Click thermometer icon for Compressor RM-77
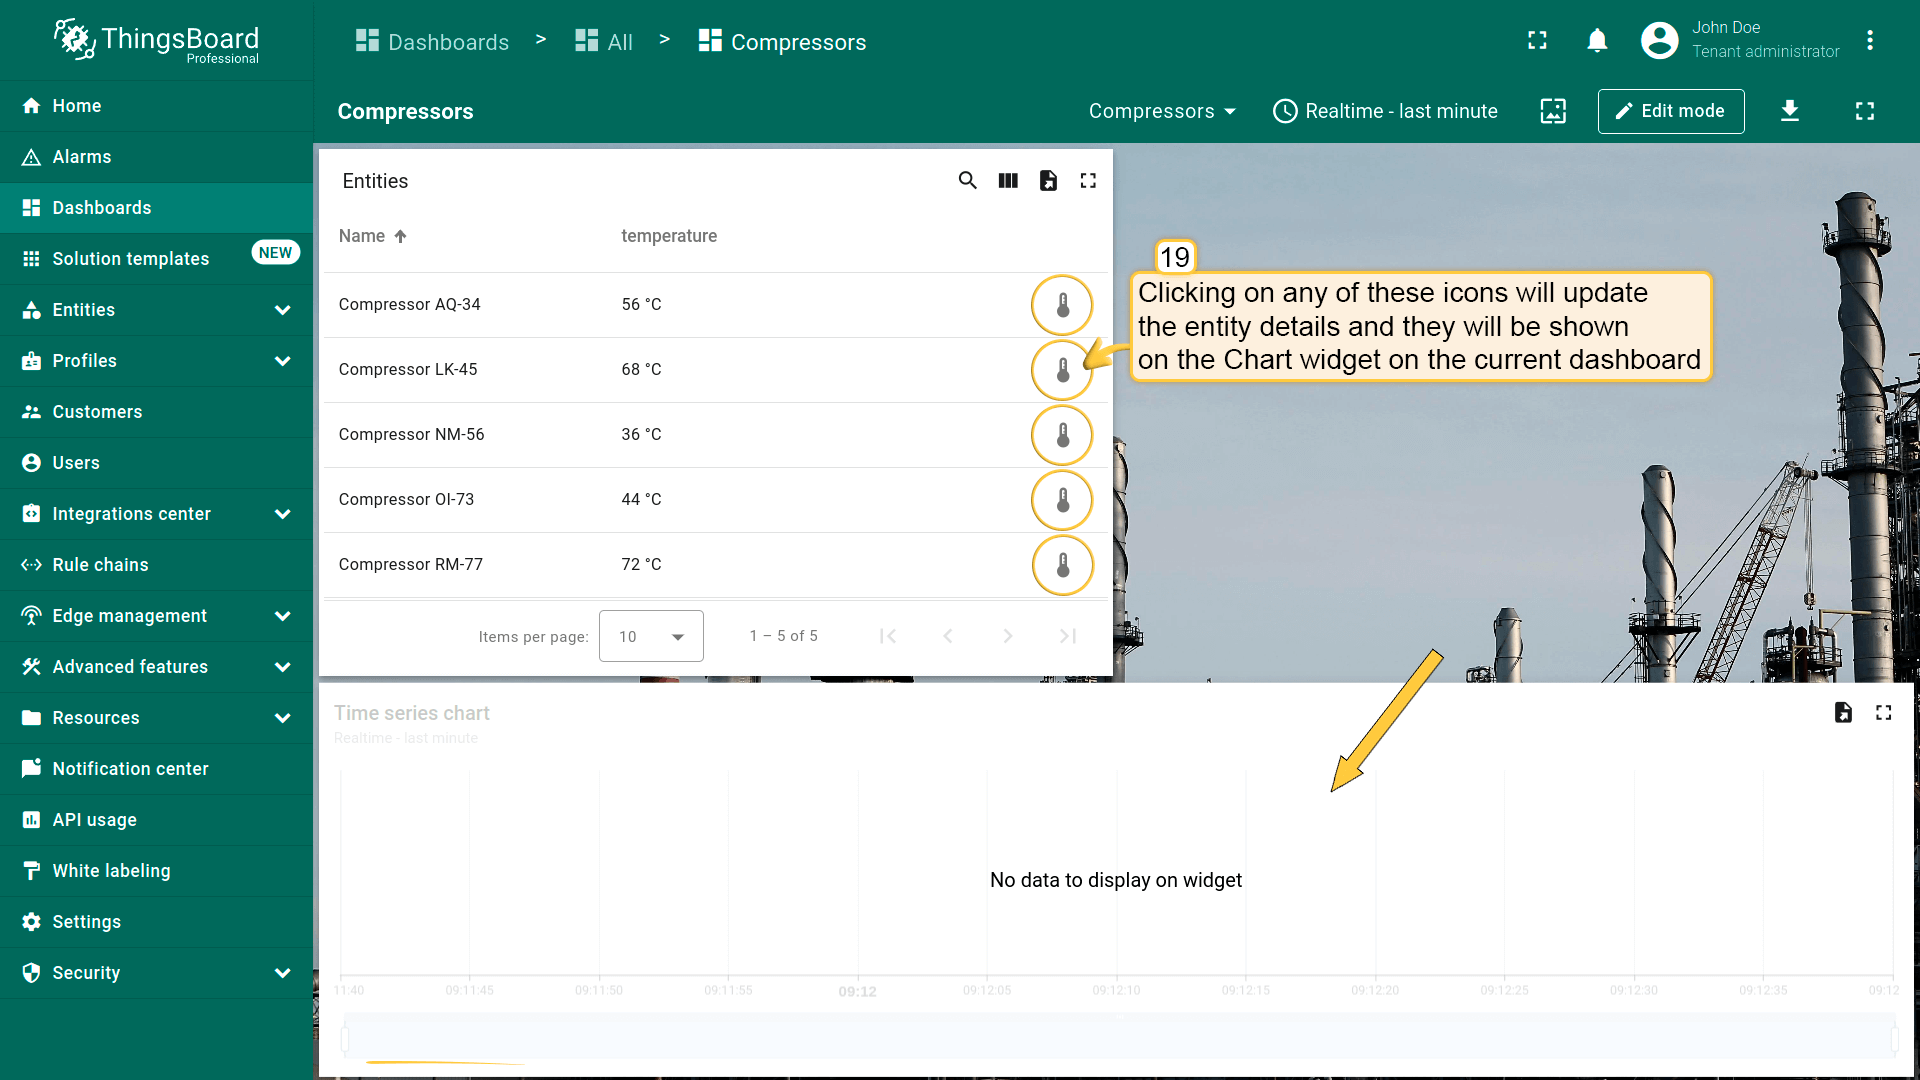Image resolution: width=1920 pixels, height=1080 pixels. 1062,565
